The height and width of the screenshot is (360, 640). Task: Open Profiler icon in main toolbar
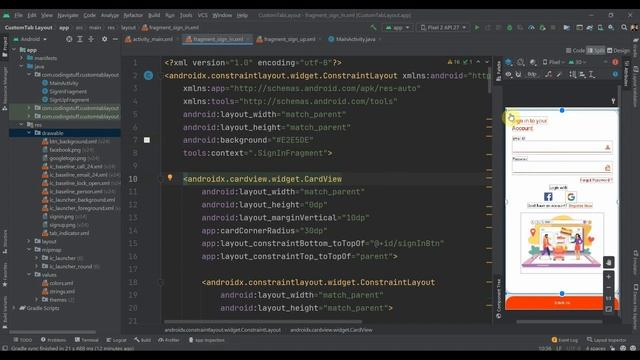coord(531,27)
